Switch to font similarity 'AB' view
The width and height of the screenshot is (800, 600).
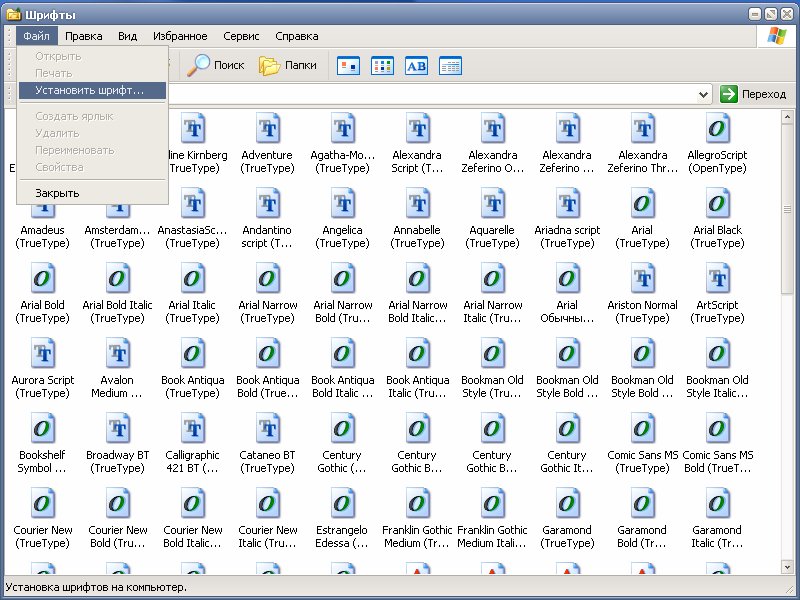[416, 66]
